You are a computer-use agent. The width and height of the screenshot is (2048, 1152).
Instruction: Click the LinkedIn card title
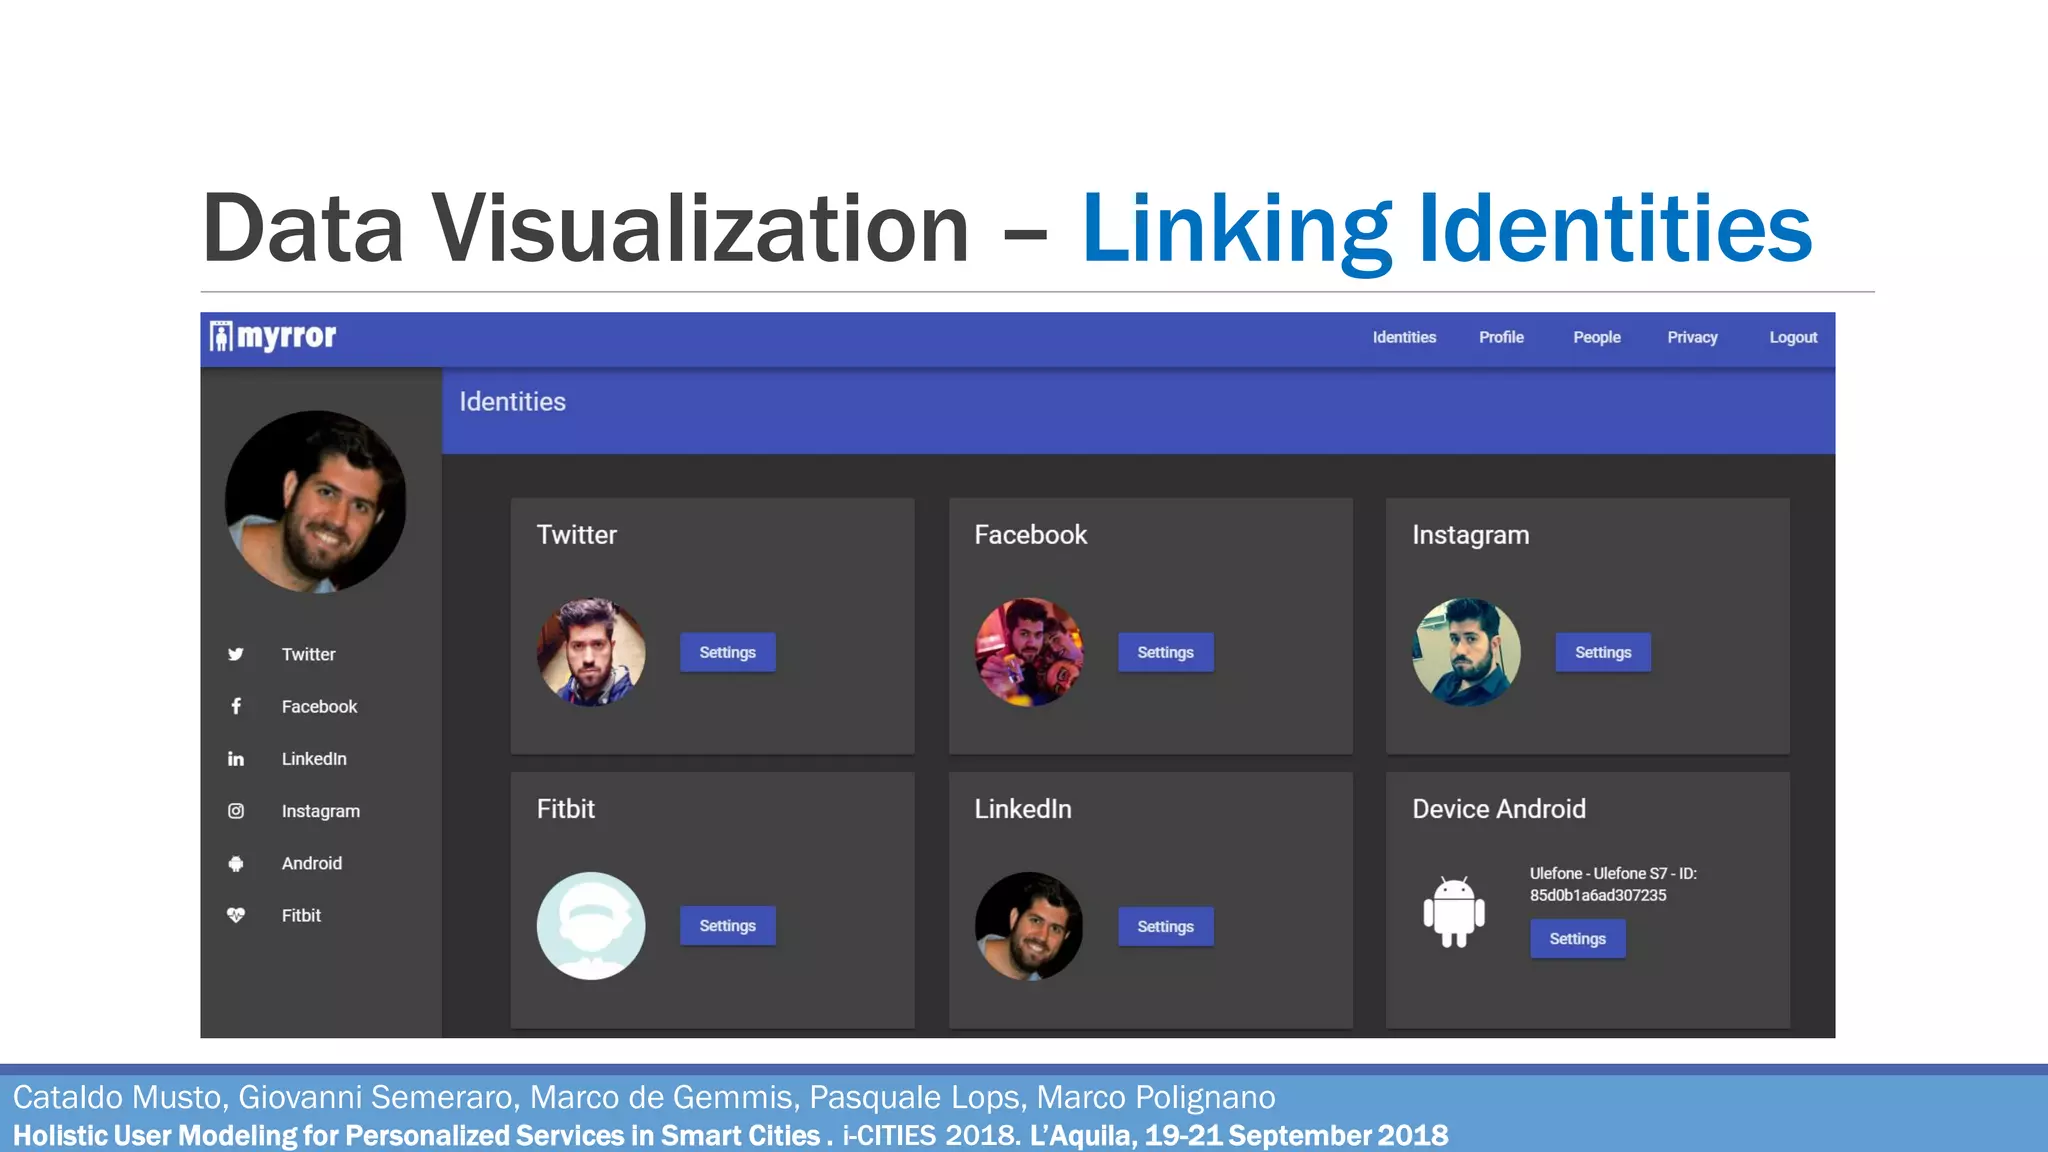[x=1023, y=808]
